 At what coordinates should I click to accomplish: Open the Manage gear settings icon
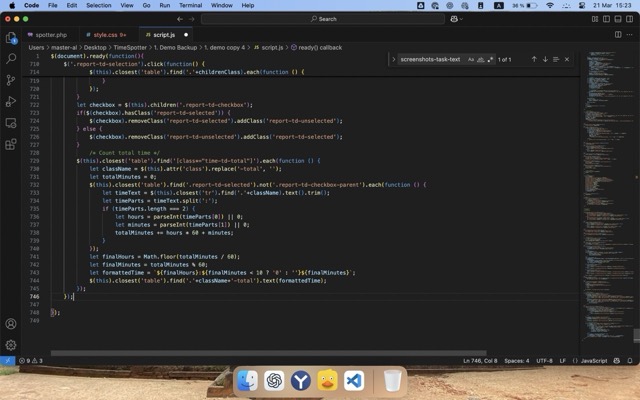click(x=11, y=345)
